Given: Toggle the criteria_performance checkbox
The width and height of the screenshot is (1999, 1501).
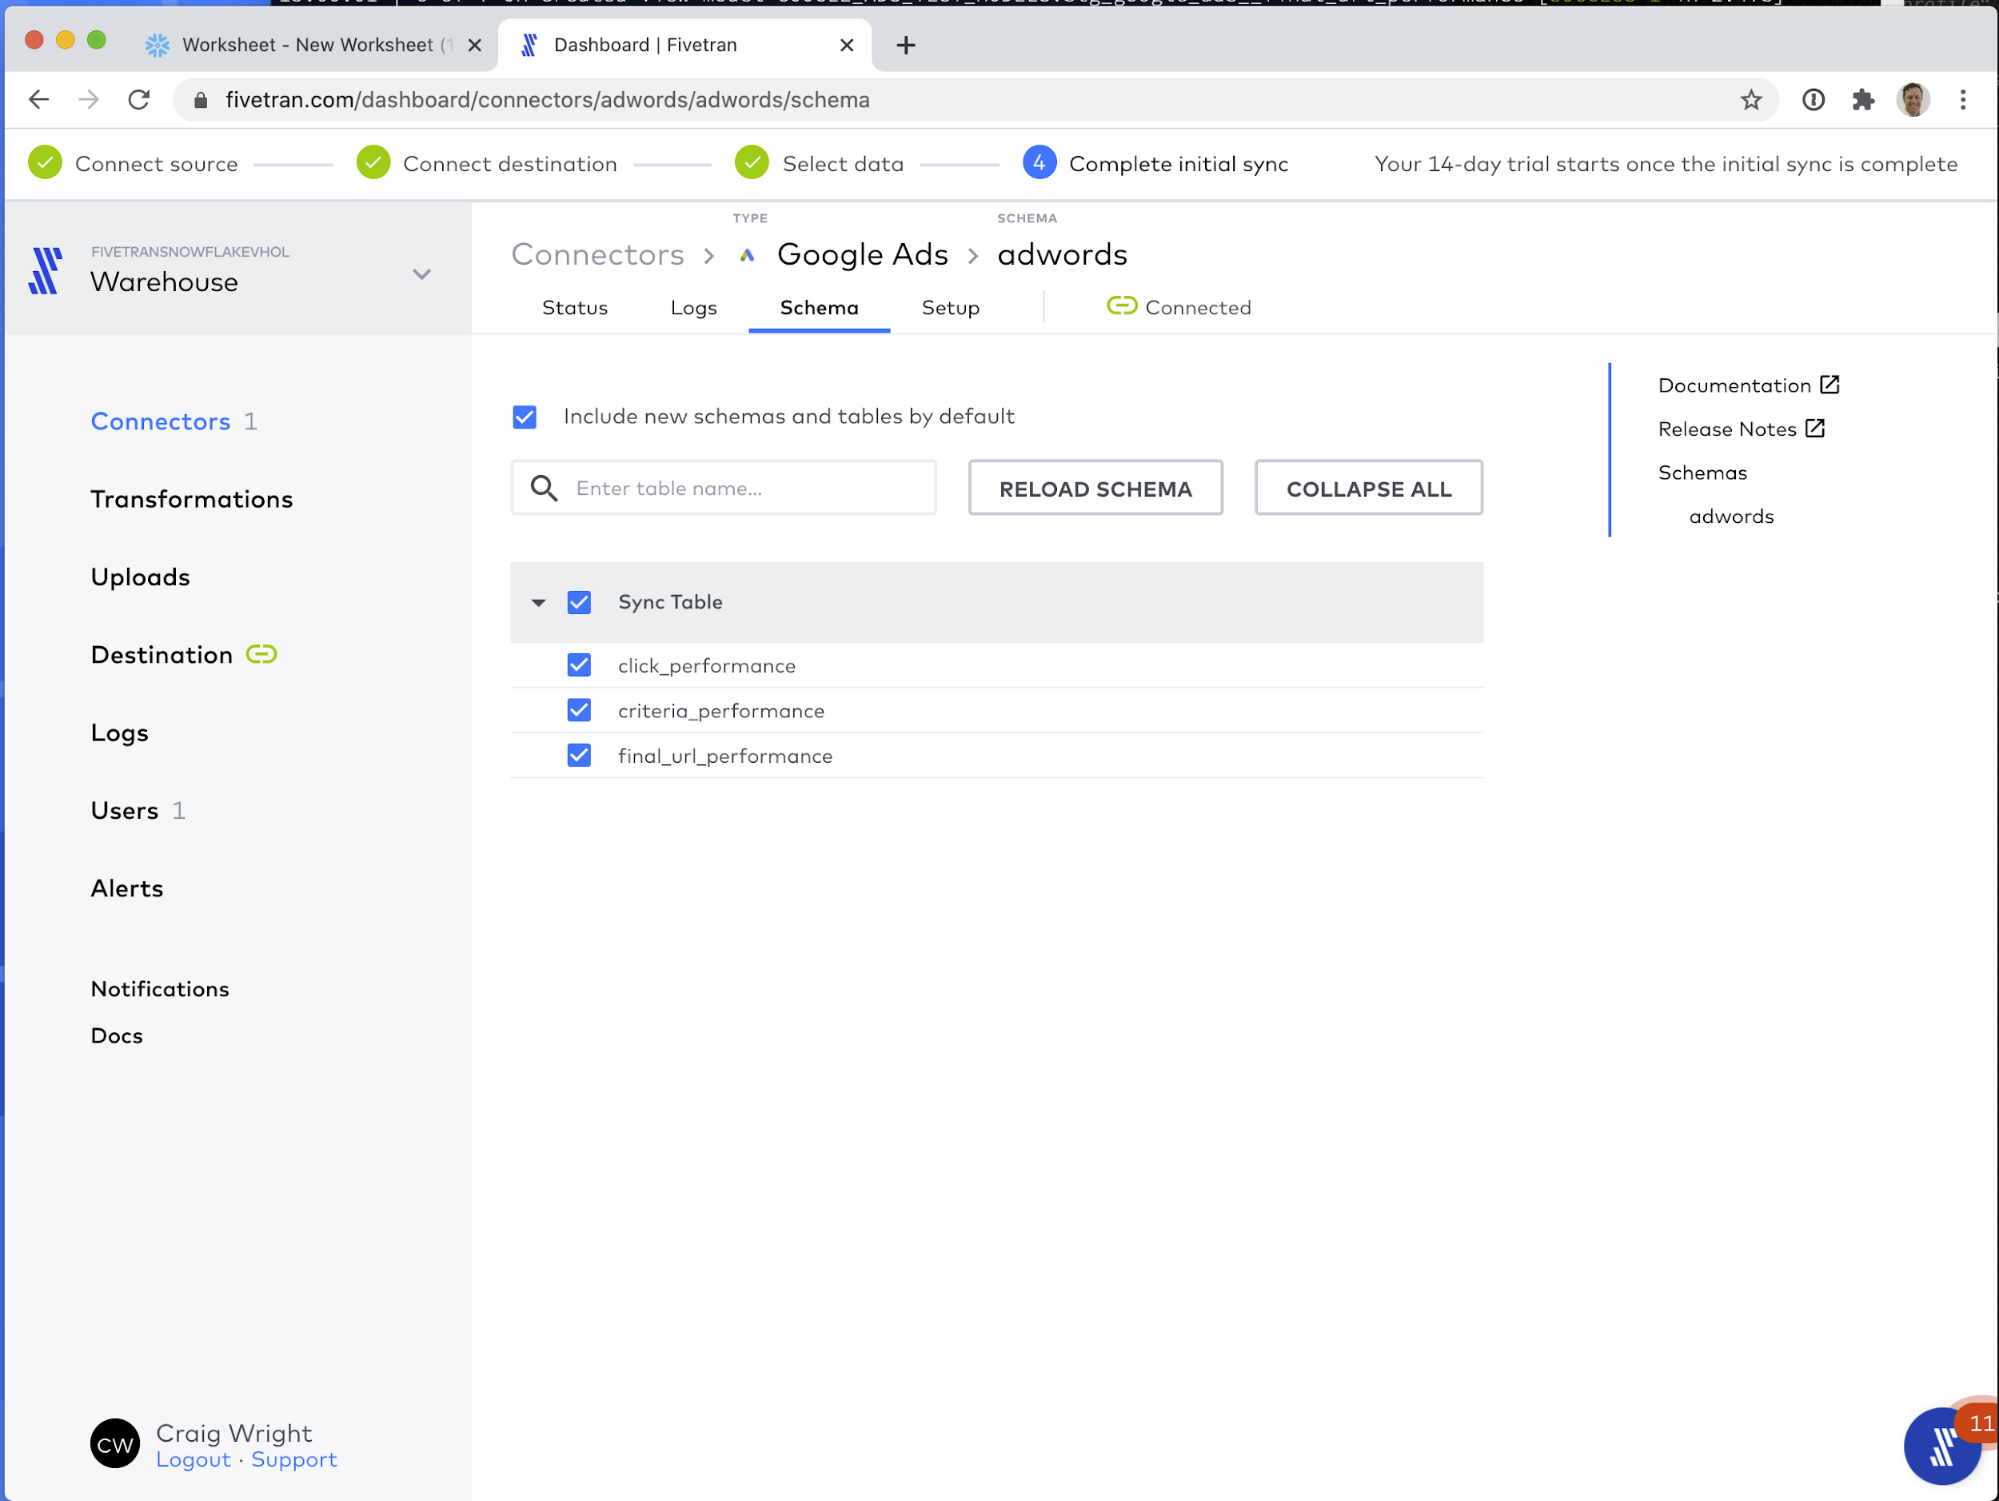Looking at the screenshot, I should point(579,710).
